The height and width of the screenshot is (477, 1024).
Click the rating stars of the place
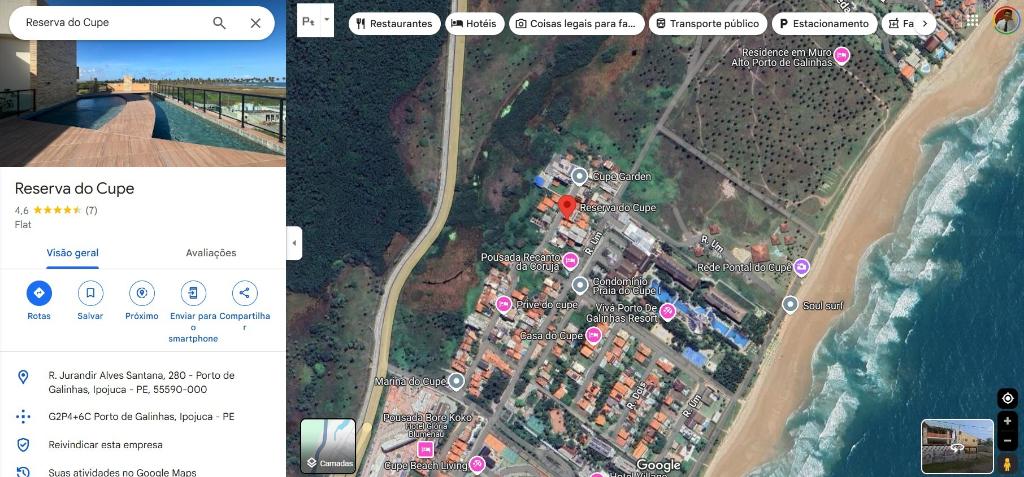[57, 210]
